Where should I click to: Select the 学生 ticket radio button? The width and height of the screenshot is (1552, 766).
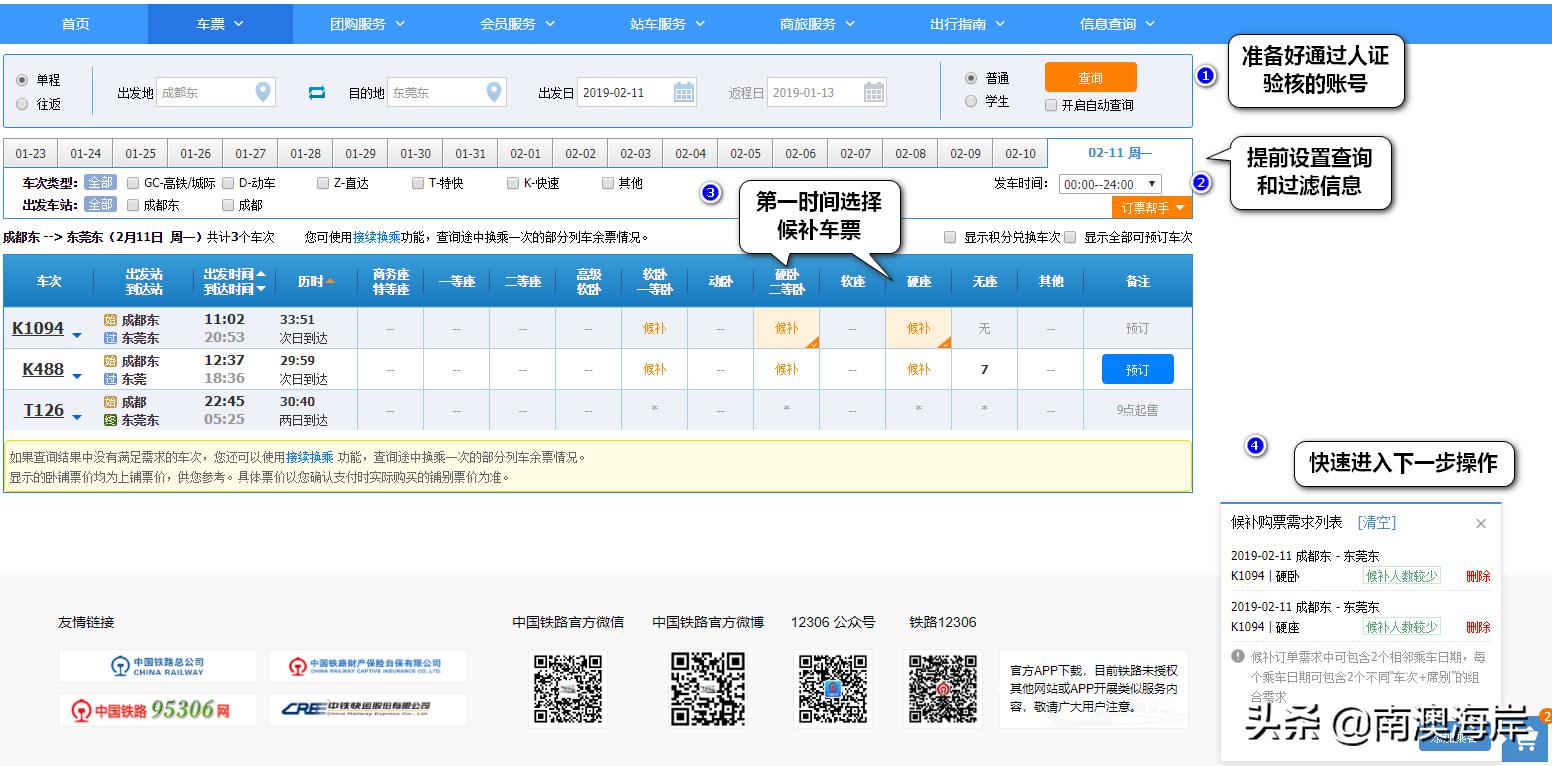pos(969,100)
